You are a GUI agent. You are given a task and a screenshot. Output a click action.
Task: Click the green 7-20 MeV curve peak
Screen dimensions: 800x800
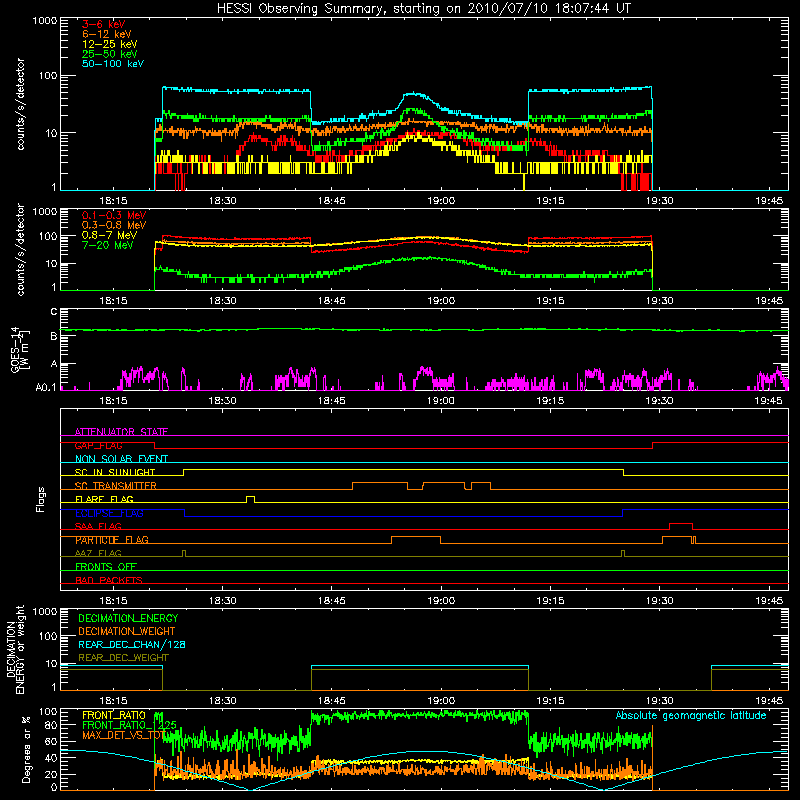point(428,258)
